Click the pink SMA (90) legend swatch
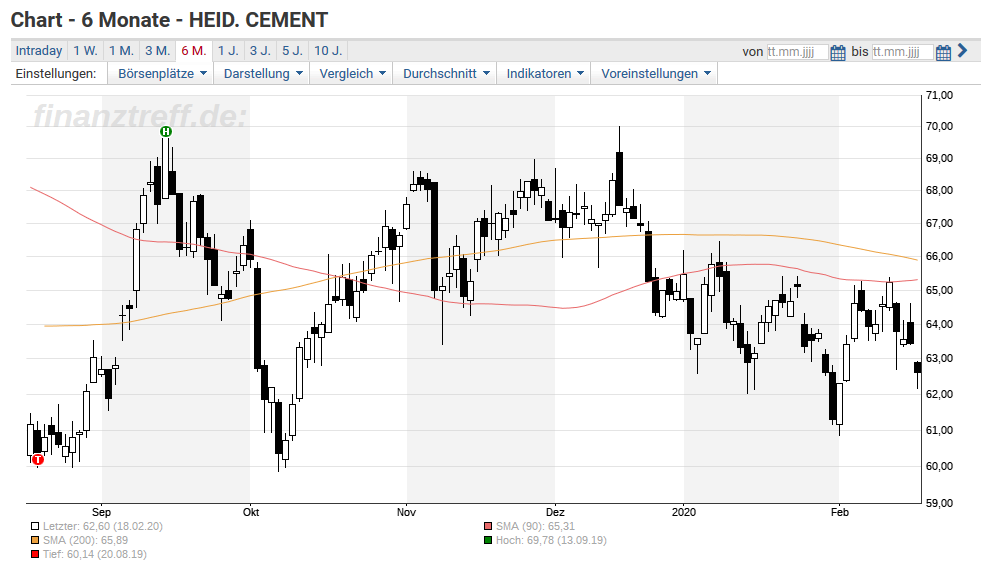 click(x=488, y=526)
